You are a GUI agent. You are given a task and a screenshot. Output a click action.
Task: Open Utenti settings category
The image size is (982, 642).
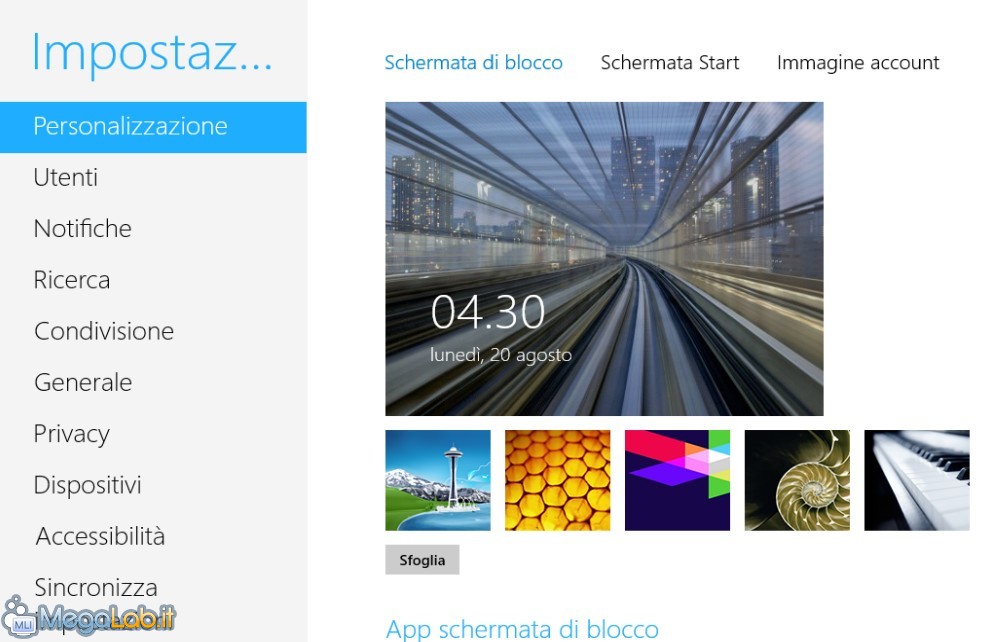point(66,177)
